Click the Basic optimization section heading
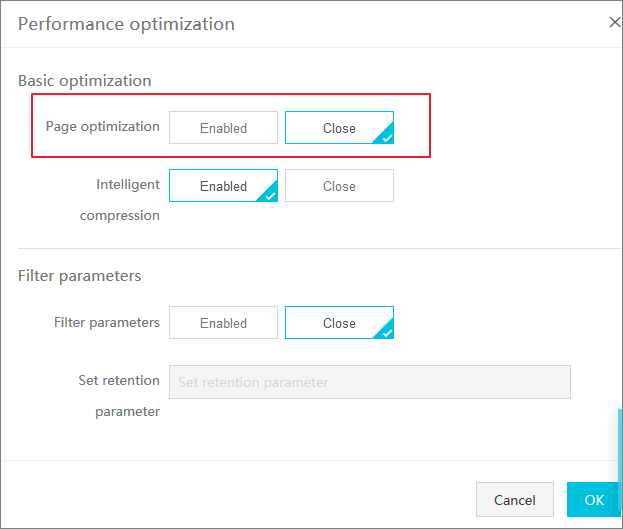This screenshot has width=623, height=529. click(85, 81)
